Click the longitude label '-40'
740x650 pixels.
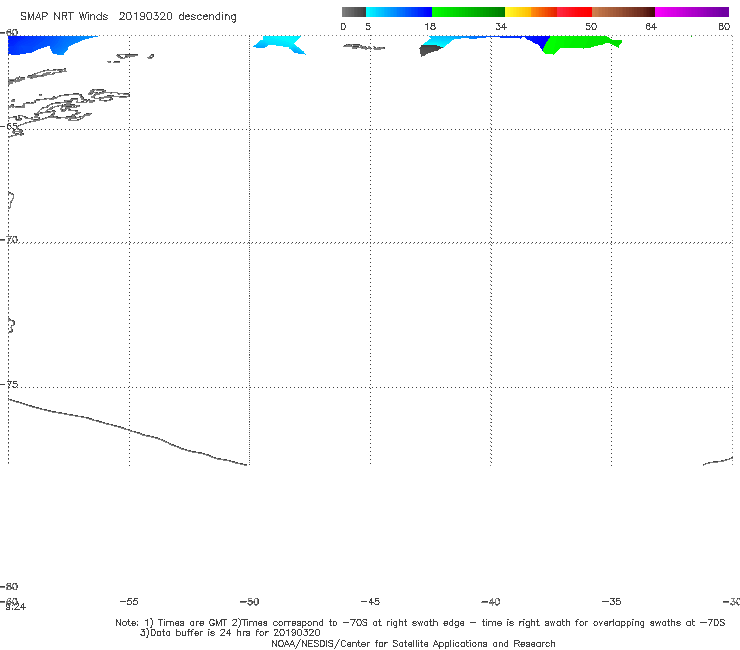490,602
